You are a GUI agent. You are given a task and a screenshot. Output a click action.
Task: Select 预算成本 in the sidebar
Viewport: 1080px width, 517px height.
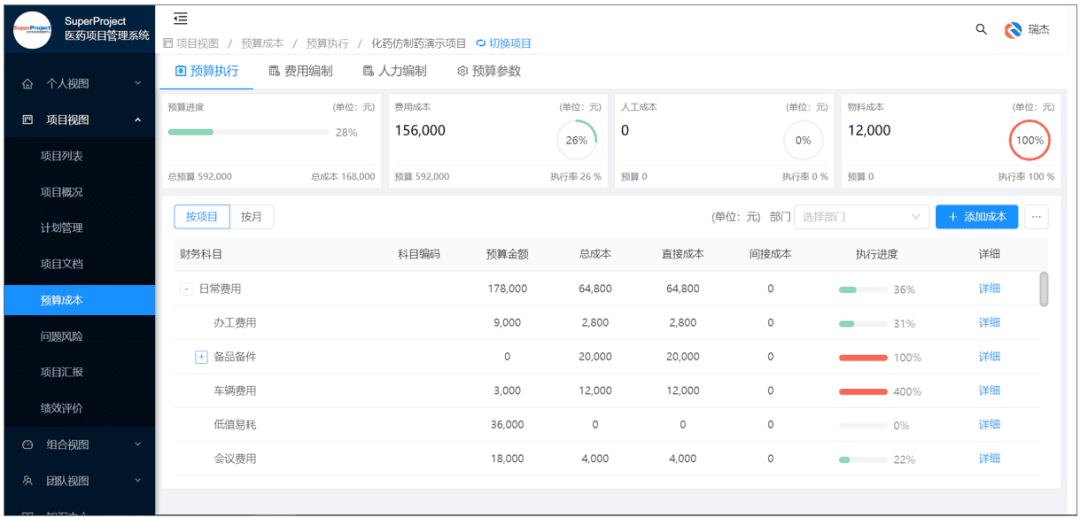point(80,300)
